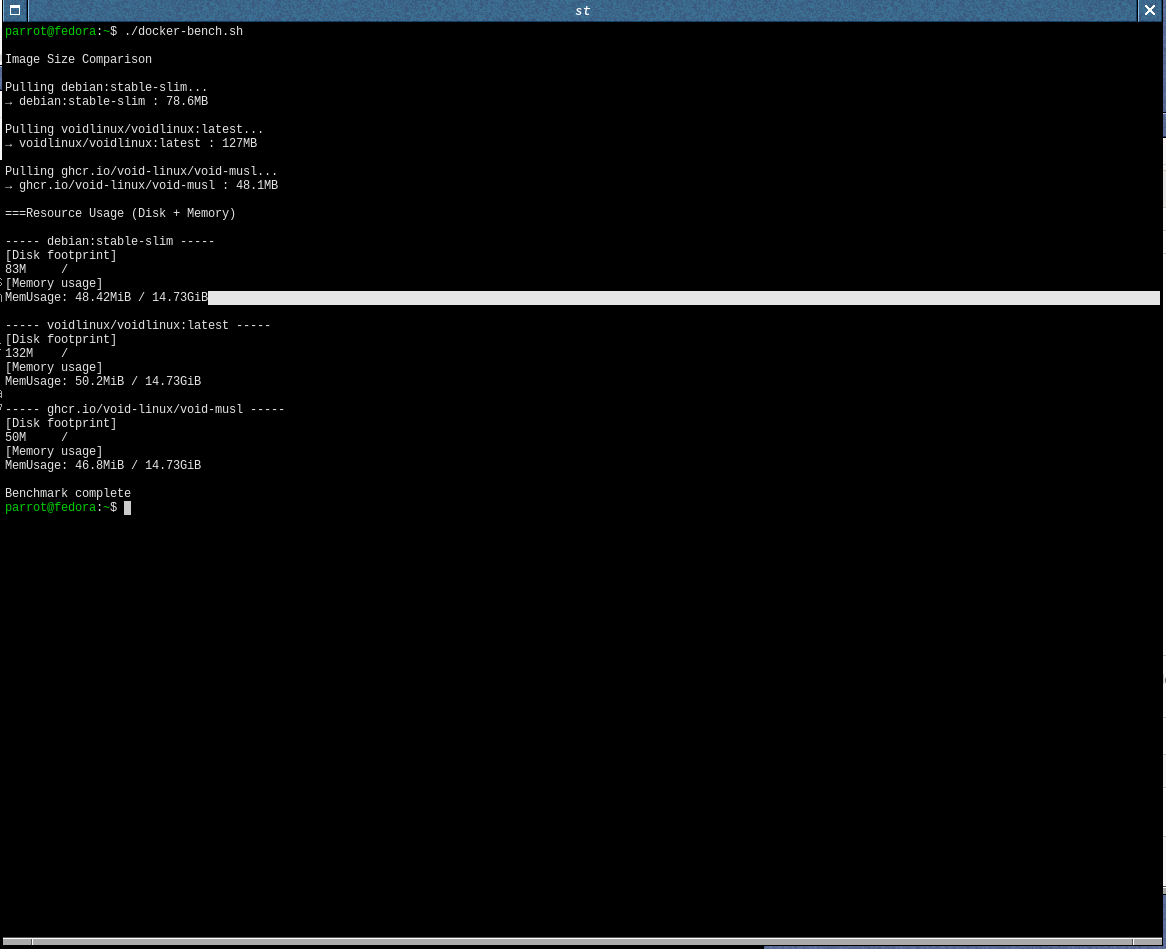Screen dimensions: 1166x949
Task: Click '----- voidlinux/voidlinux:latest -----' section header
Action: tap(138, 326)
